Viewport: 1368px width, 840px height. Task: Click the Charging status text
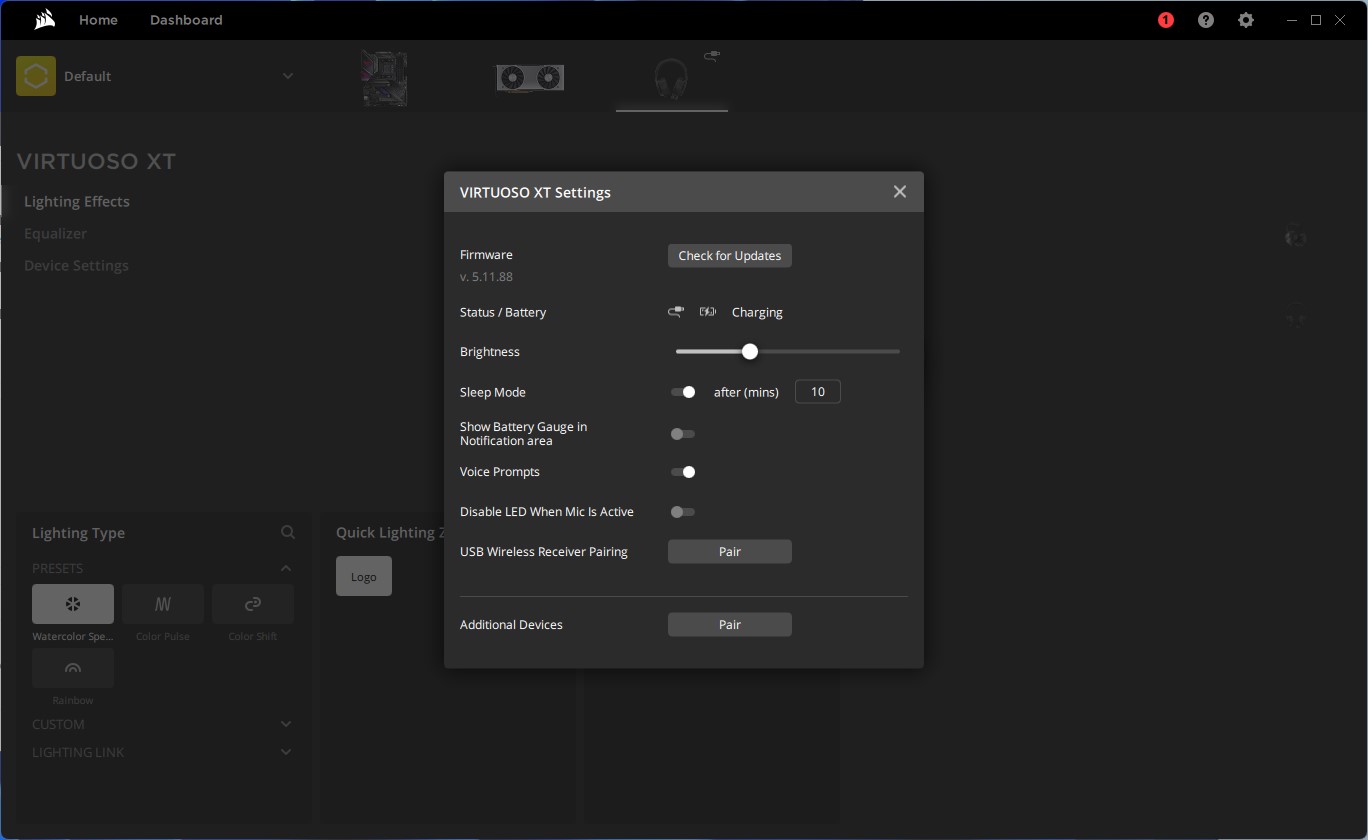tap(757, 313)
